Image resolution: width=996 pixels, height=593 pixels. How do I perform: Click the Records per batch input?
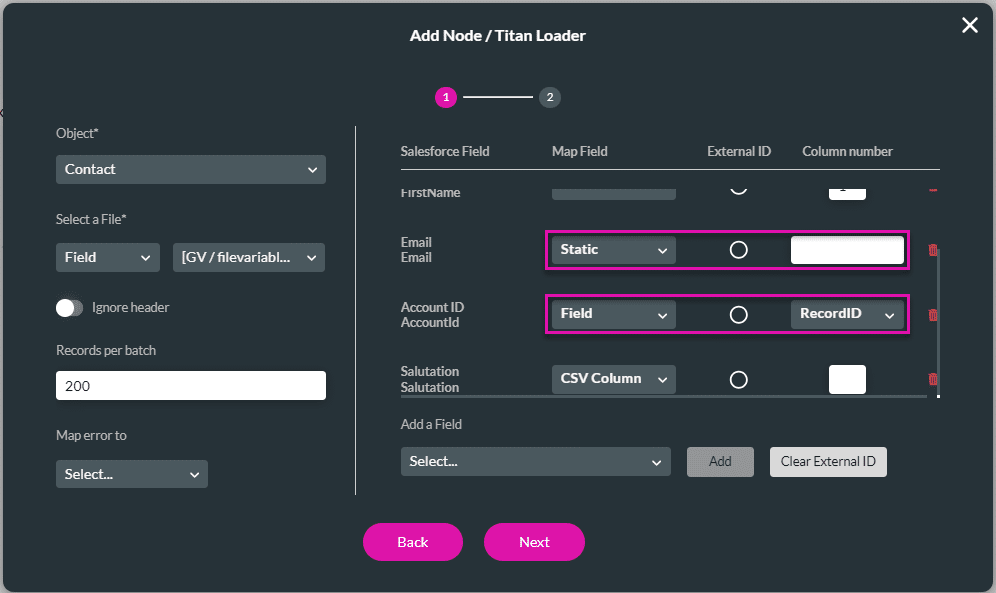[190, 386]
